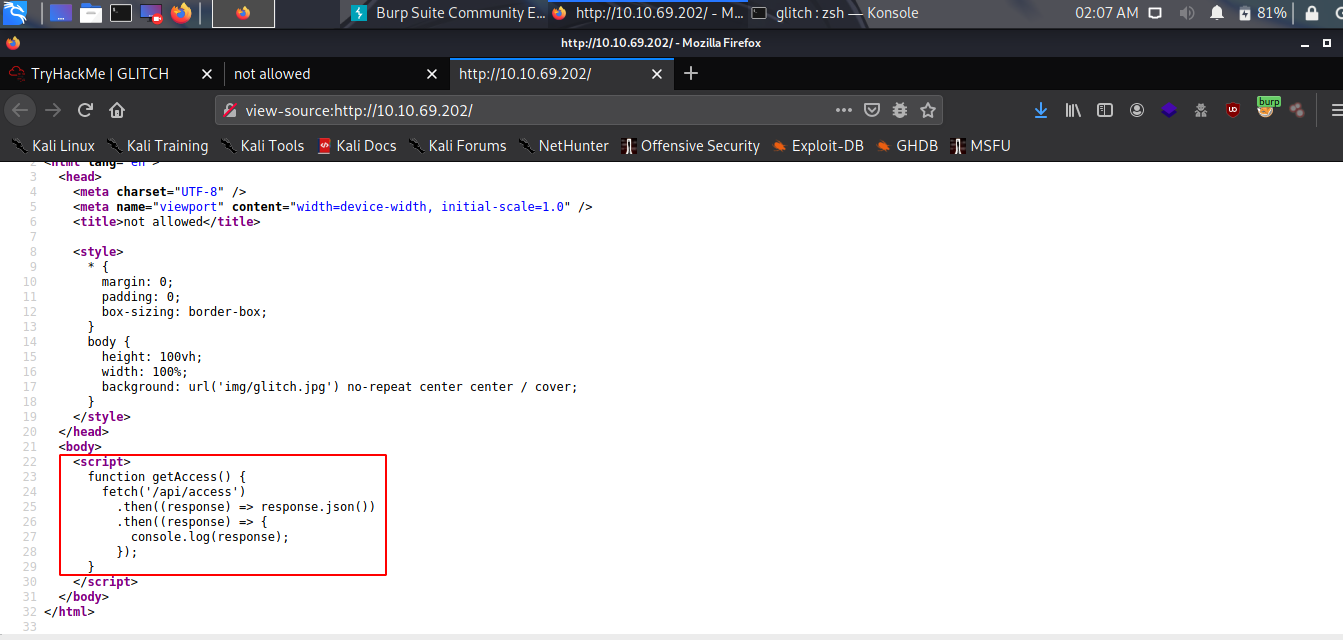Toggle the sidebars panel in Firefox
This screenshot has height=640, width=1343.
coord(1104,110)
